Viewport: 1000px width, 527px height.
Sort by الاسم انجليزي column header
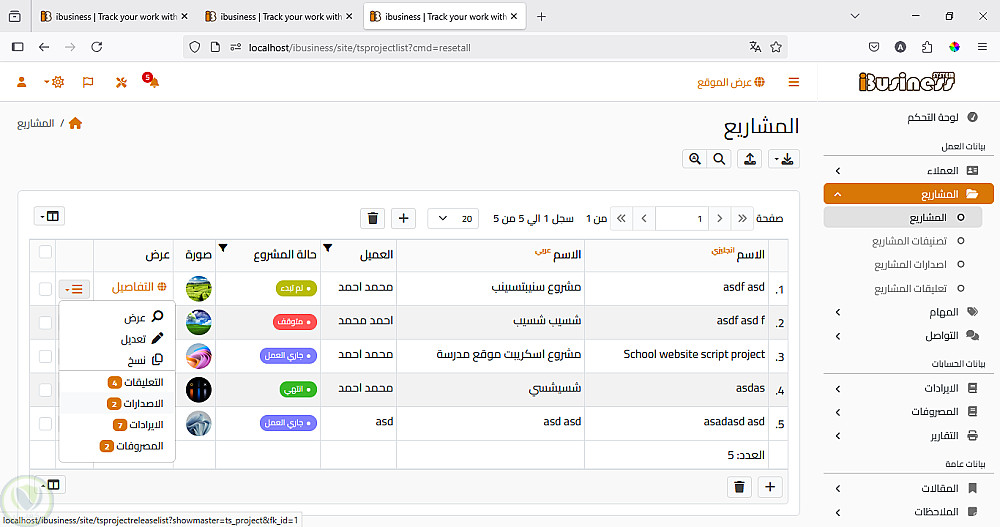click(738, 253)
